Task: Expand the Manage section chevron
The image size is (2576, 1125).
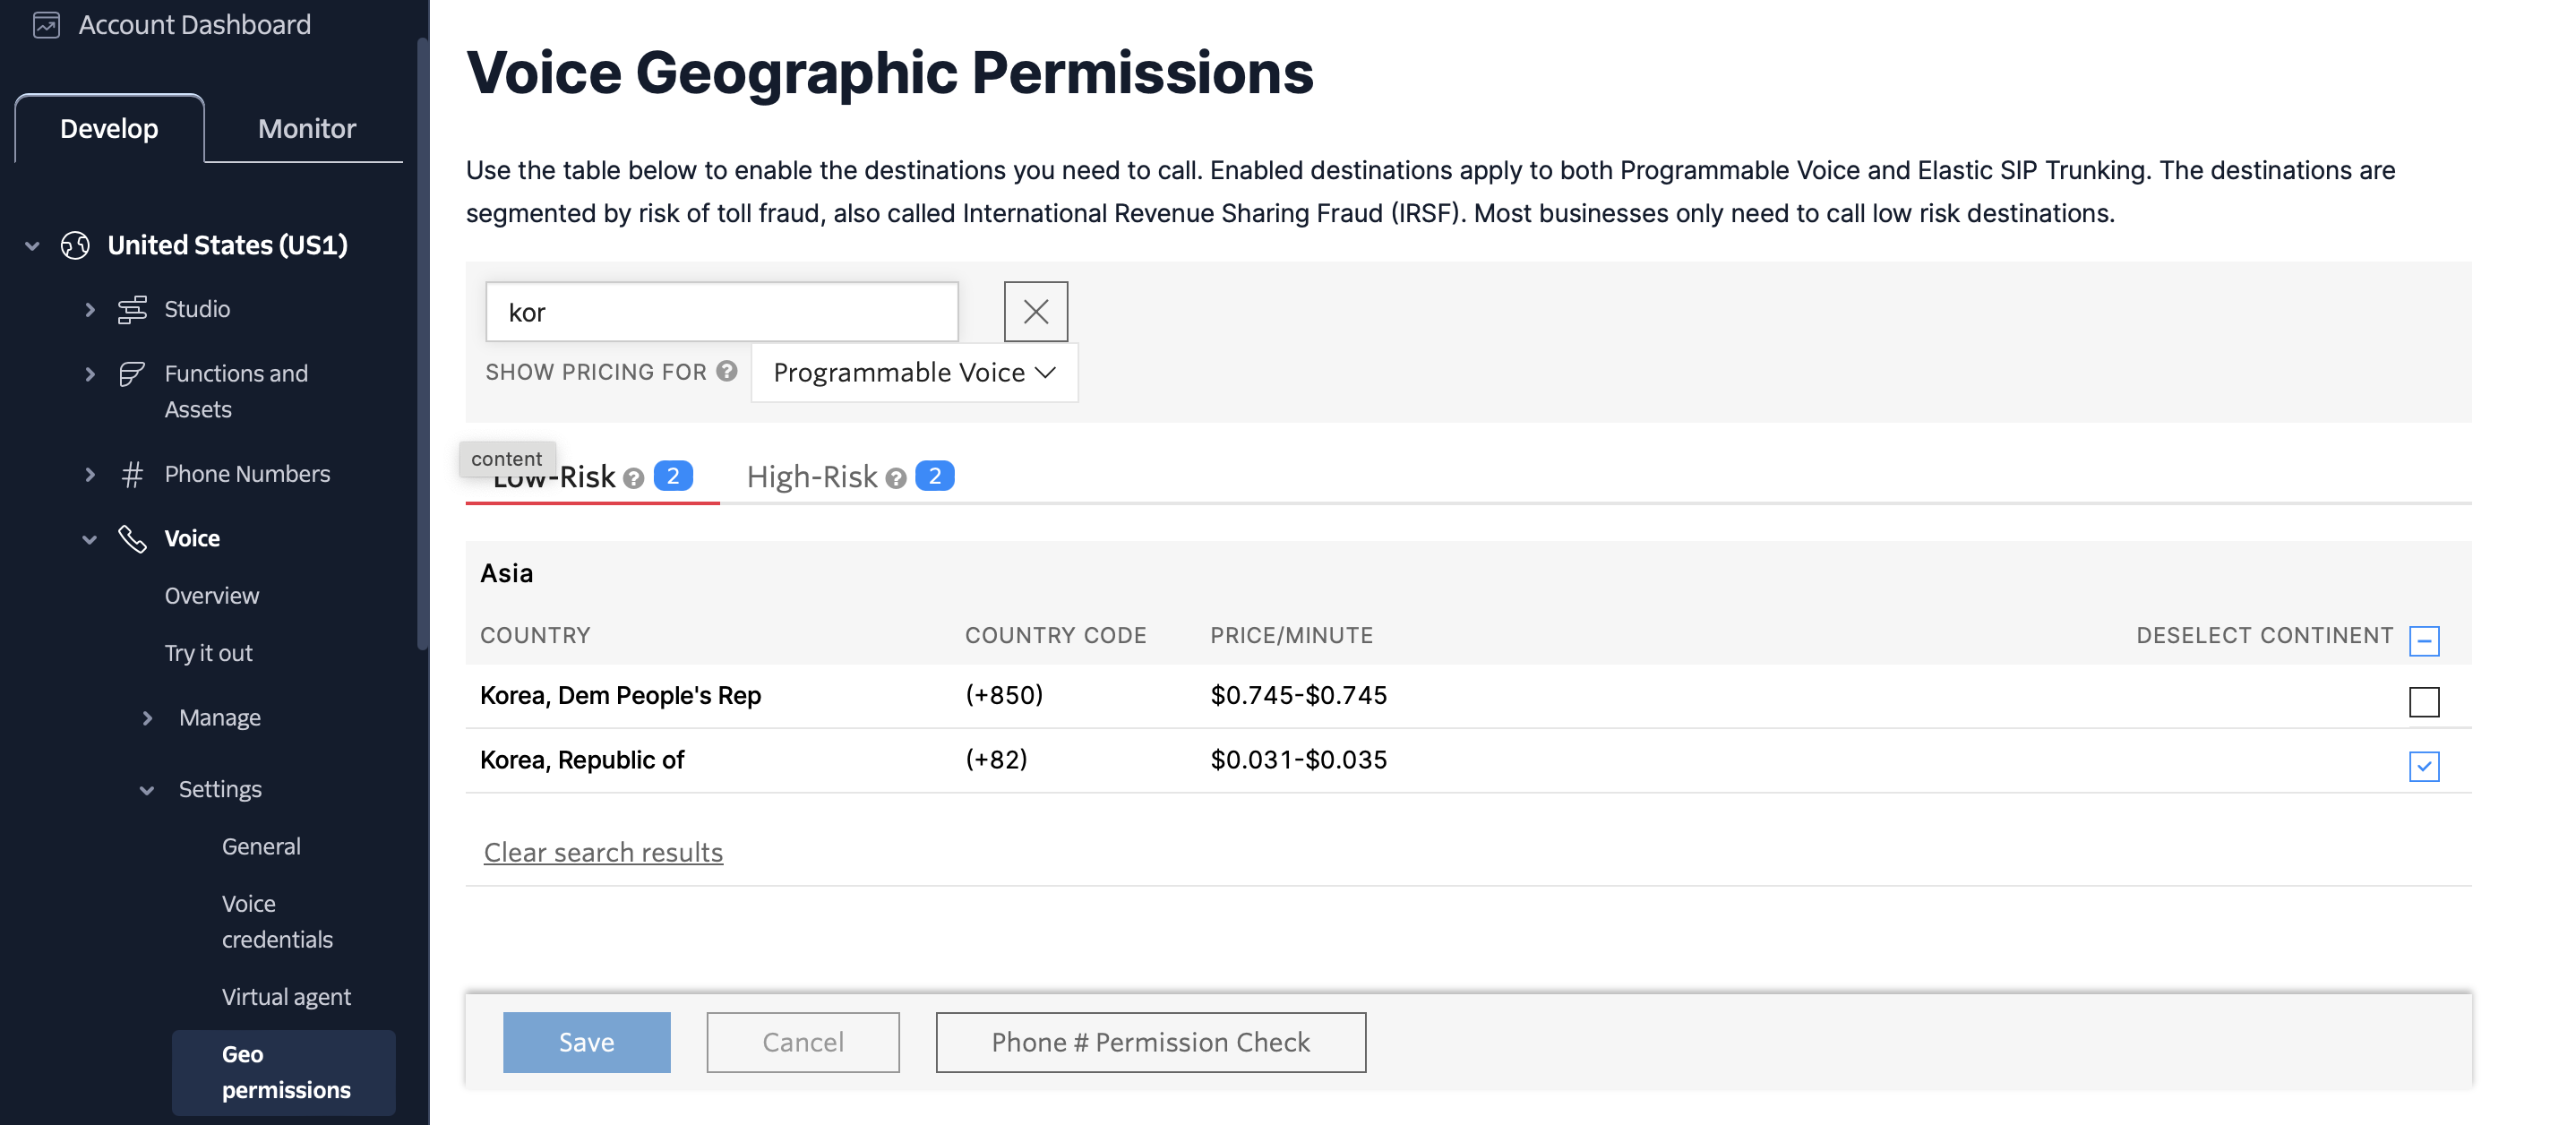Action: (147, 718)
